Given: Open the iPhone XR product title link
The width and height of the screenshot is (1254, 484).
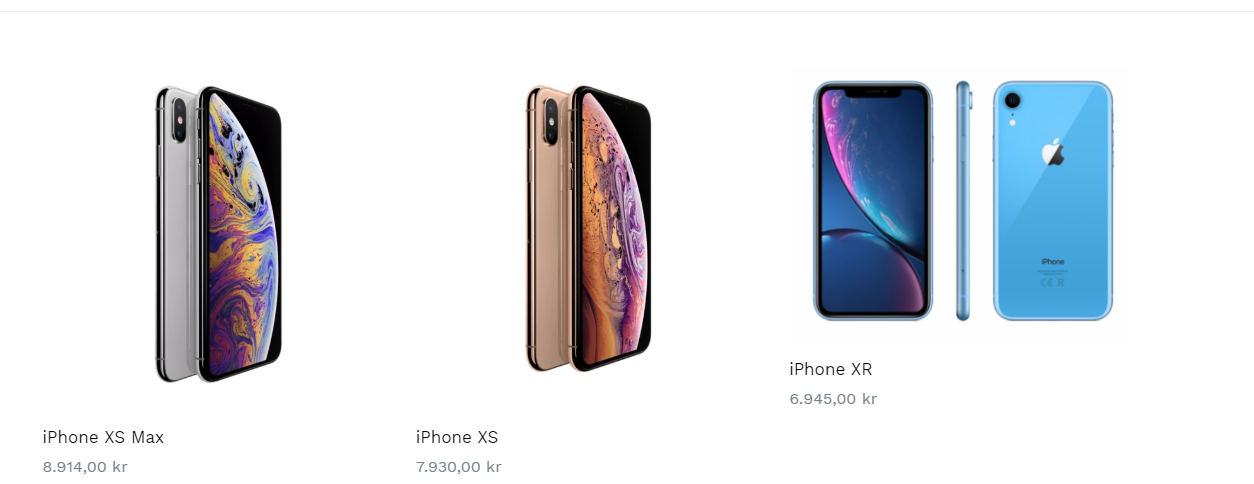Looking at the screenshot, I should point(830,369).
